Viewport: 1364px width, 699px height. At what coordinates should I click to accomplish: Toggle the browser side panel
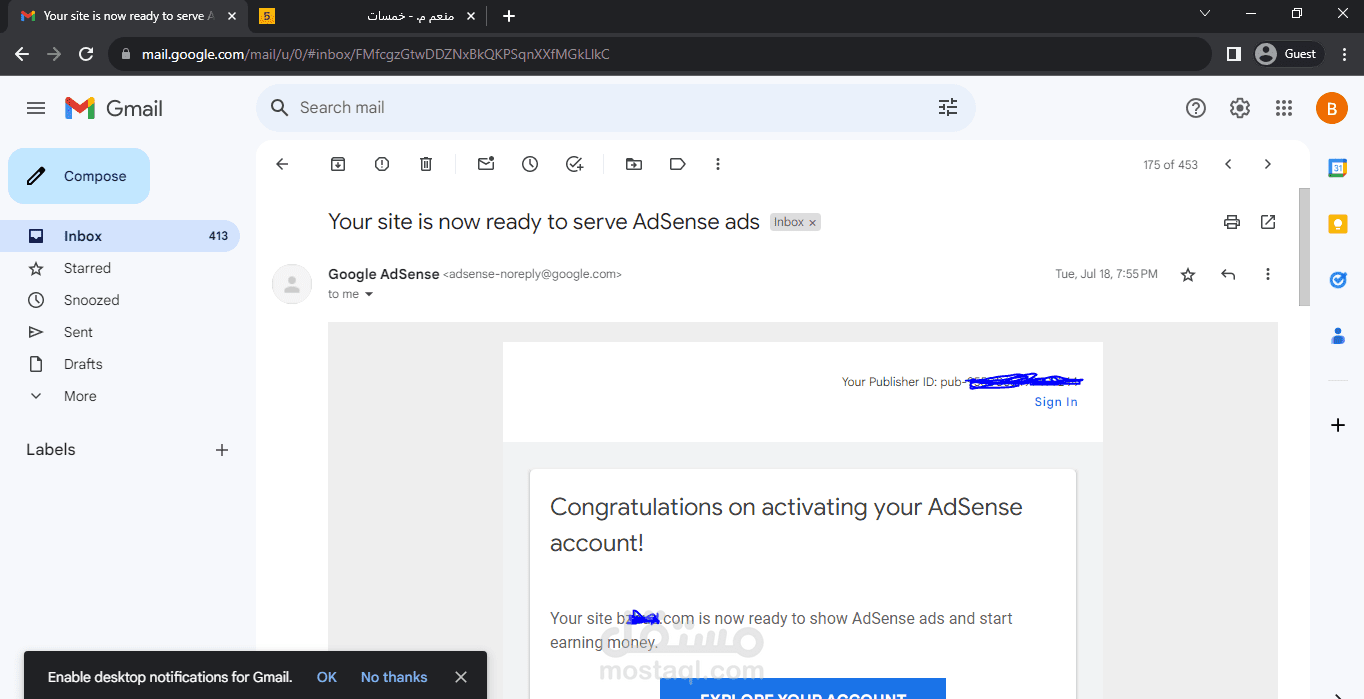tap(1234, 54)
